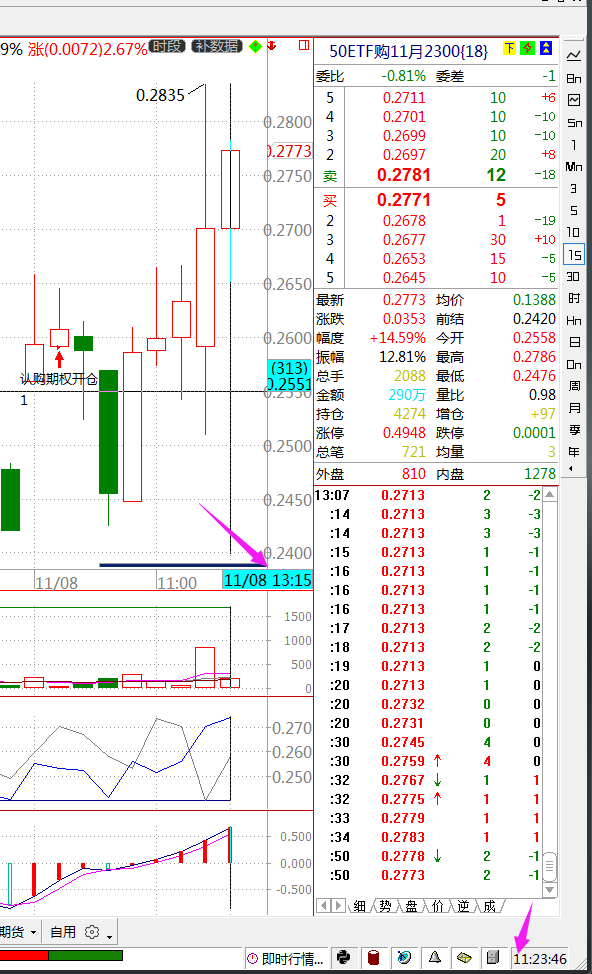Click the bell alert status bar icon
This screenshot has width=592, height=974.
(434, 958)
